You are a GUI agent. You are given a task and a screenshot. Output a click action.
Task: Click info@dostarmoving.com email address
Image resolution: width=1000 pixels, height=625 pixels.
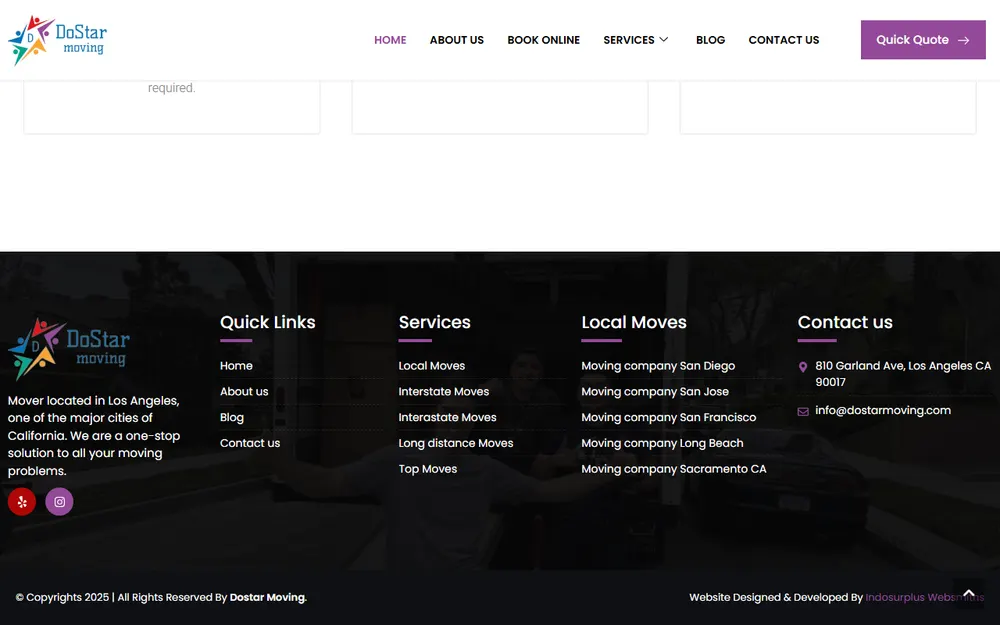point(883,410)
